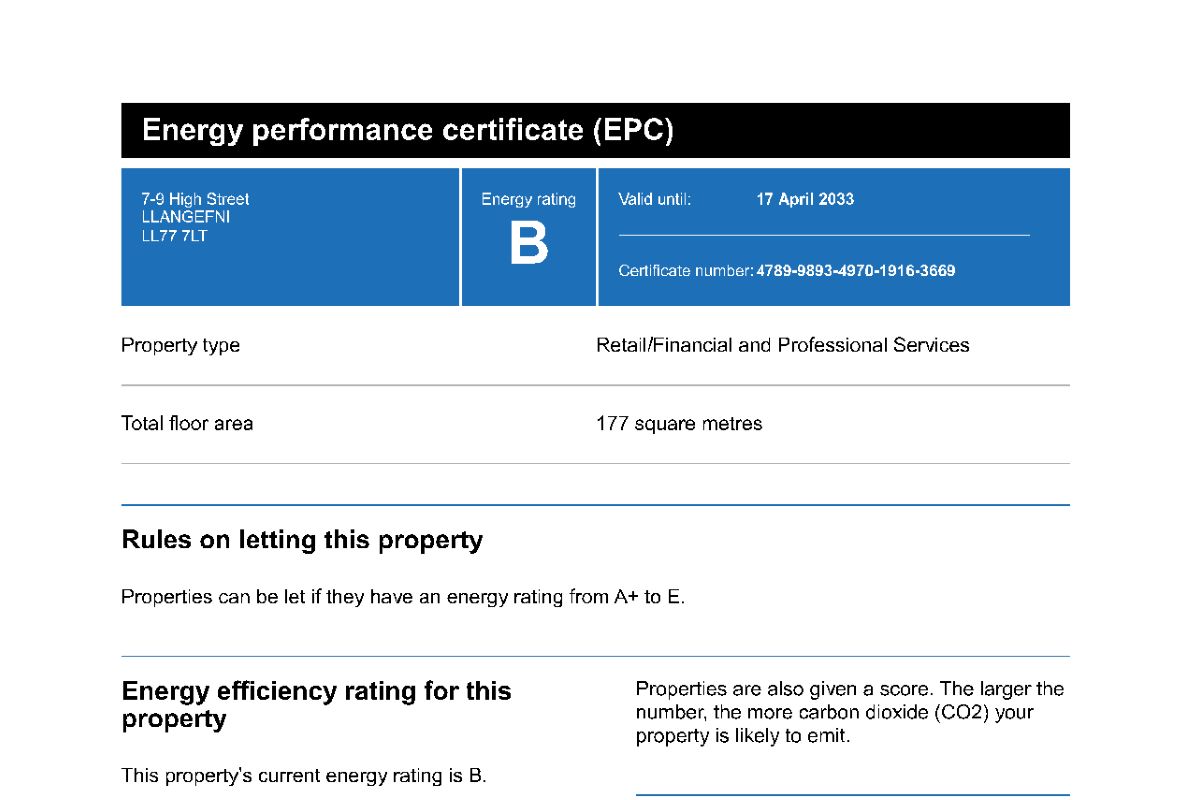The height and width of the screenshot is (800, 1190).
Task: Click the LLANGEFNI town text
Action: 185,217
